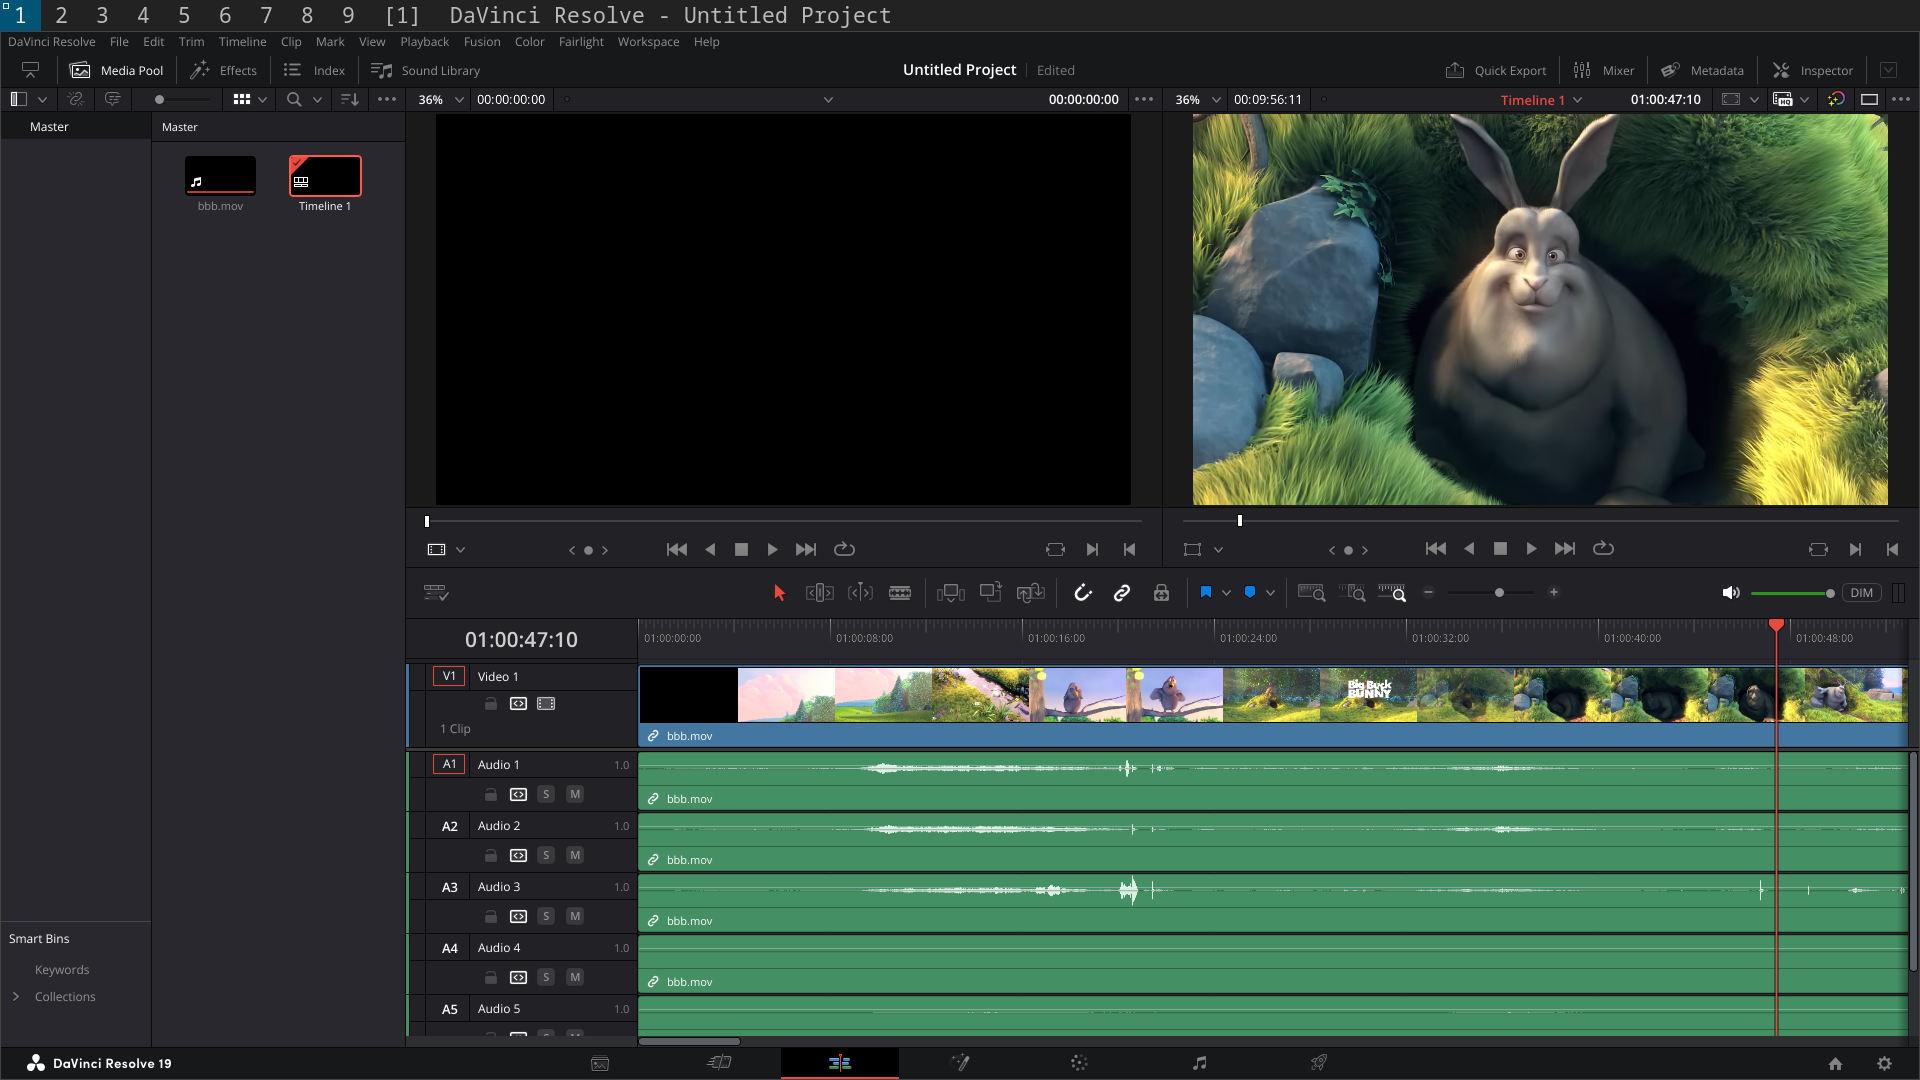Viewport: 1920px width, 1080px height.
Task: Open Project Manager home icon
Action: point(1835,1064)
